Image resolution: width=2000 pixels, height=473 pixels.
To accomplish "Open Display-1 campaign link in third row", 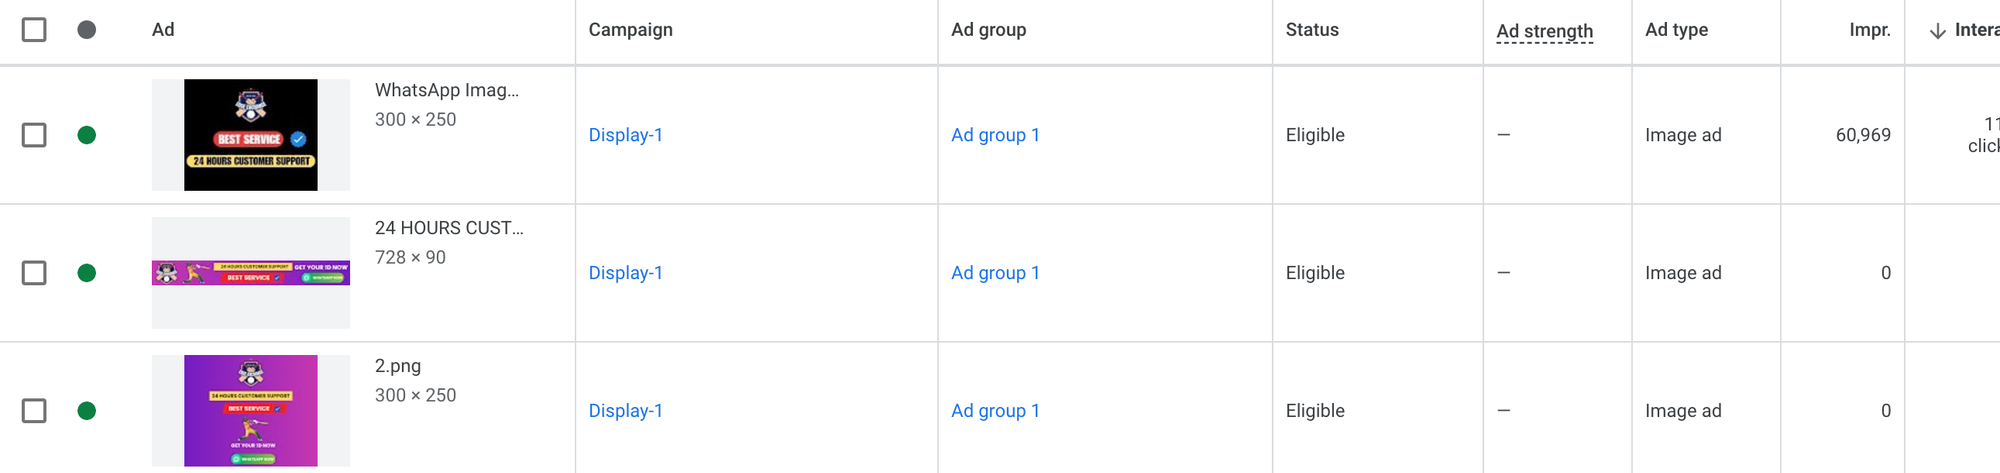I will click(x=626, y=411).
